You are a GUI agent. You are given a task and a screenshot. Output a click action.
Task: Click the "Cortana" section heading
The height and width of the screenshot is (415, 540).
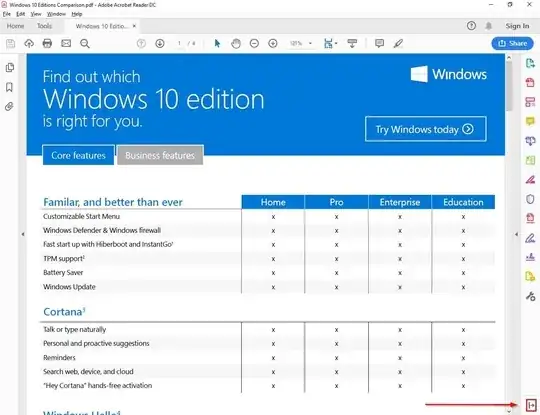[x=64, y=312]
